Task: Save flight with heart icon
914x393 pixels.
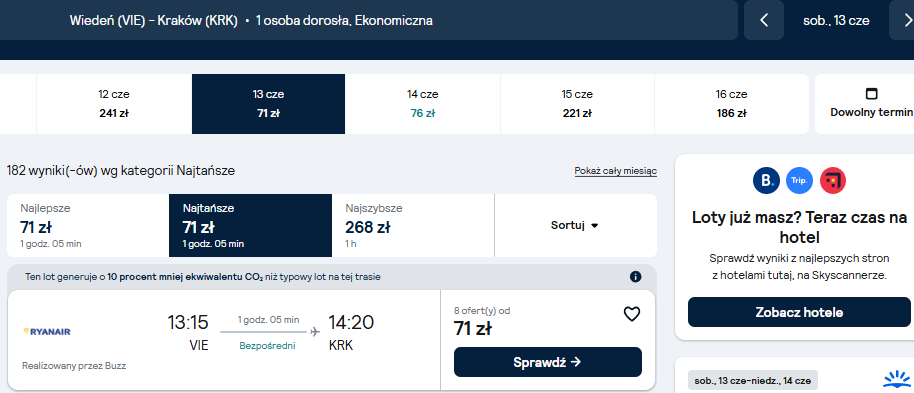Action: tap(632, 314)
